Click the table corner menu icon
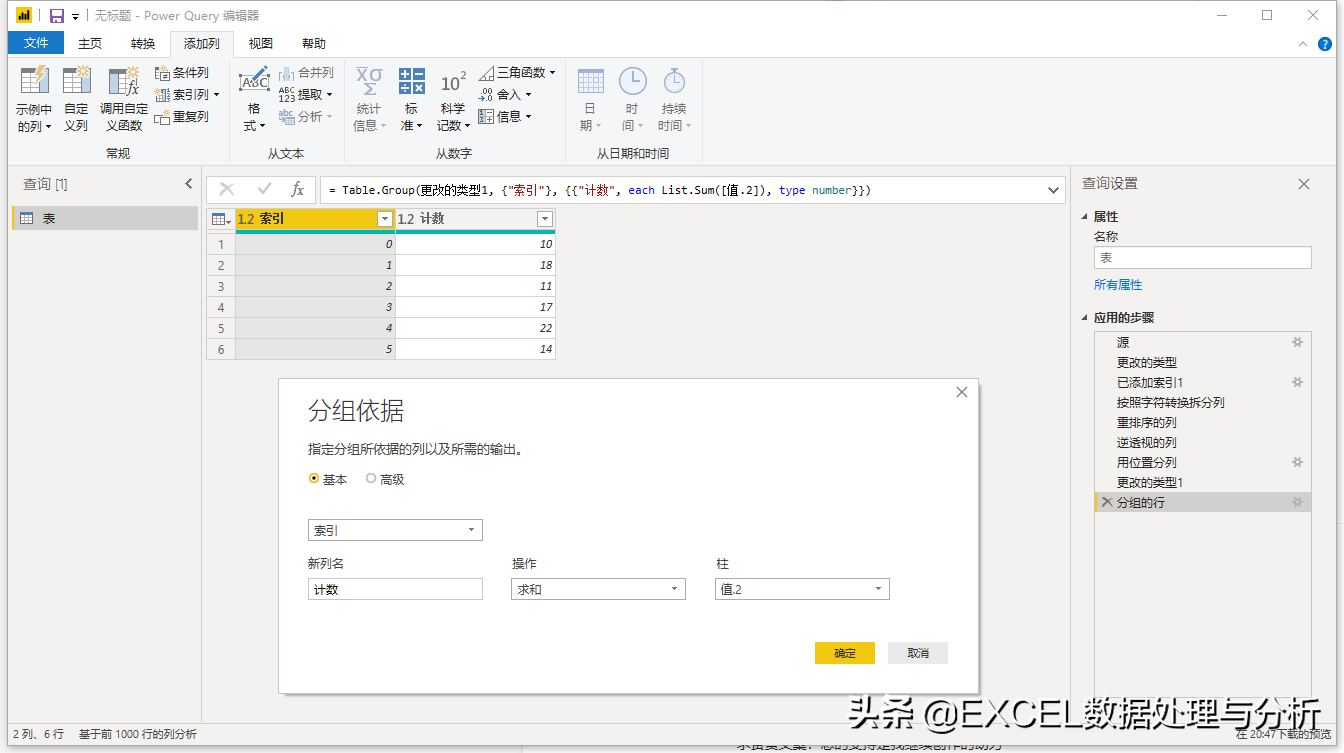Viewport: 1344px width, 753px height. pos(221,219)
